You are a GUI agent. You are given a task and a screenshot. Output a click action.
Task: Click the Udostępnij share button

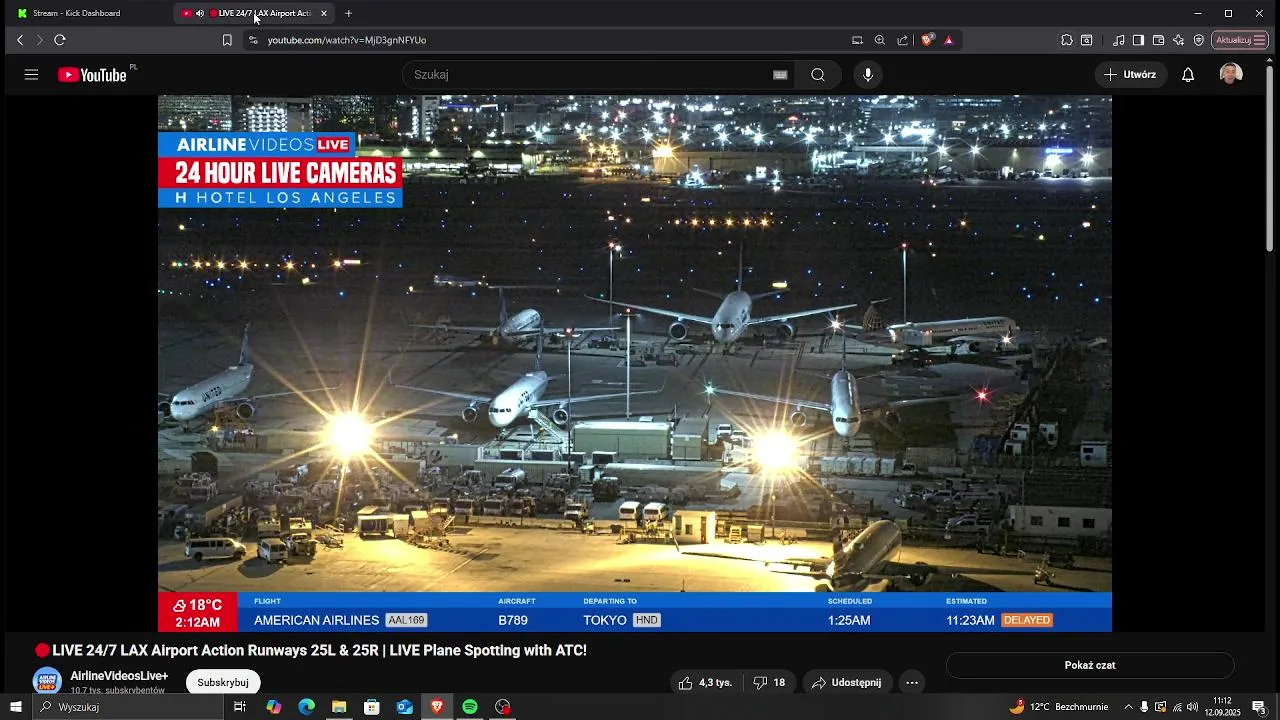coord(847,682)
